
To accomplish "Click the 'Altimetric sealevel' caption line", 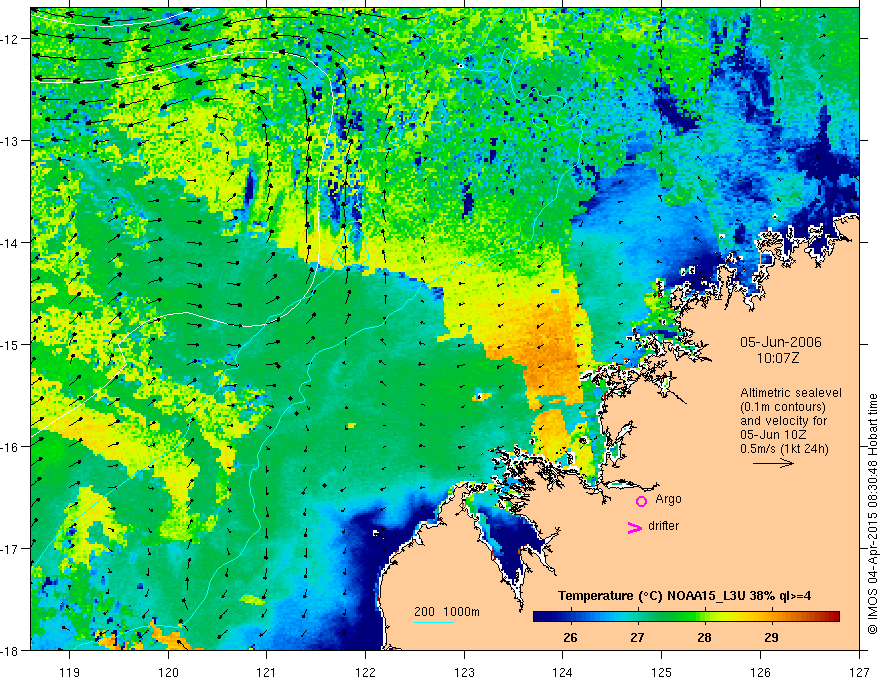I will coord(791,393).
